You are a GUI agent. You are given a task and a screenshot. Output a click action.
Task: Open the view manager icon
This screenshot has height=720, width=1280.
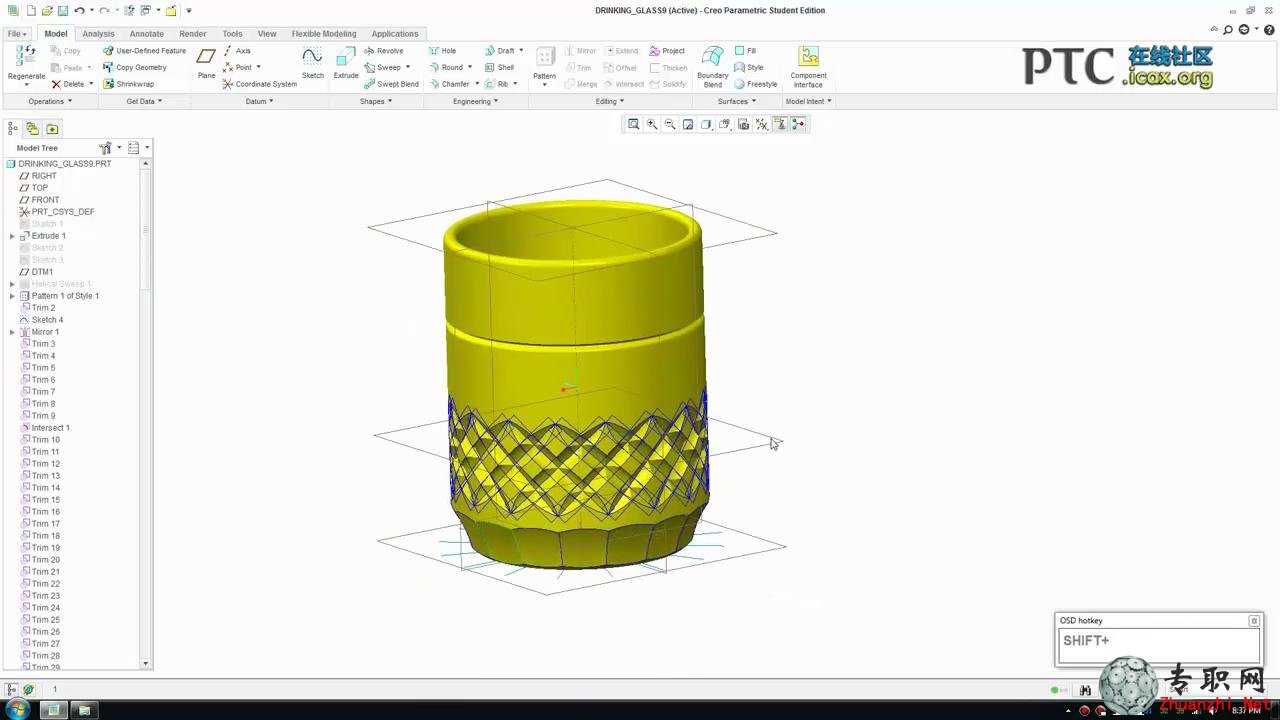[x=743, y=124]
